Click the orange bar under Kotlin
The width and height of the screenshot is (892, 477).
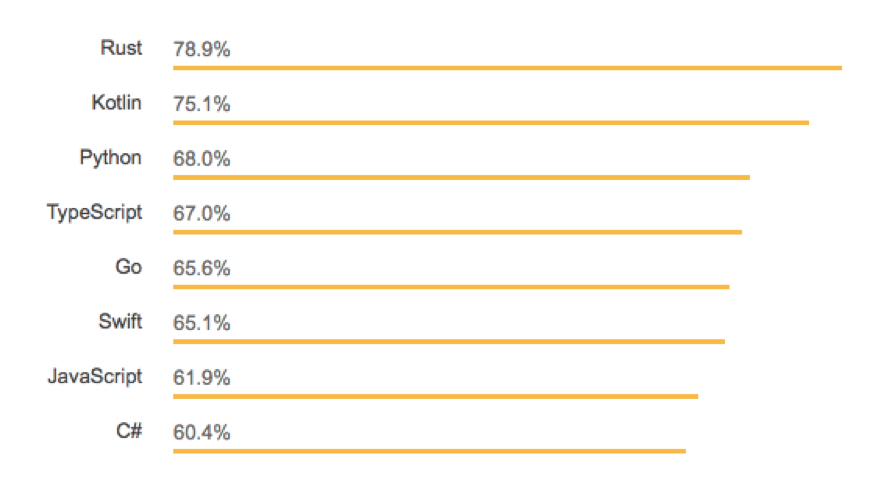click(491, 122)
